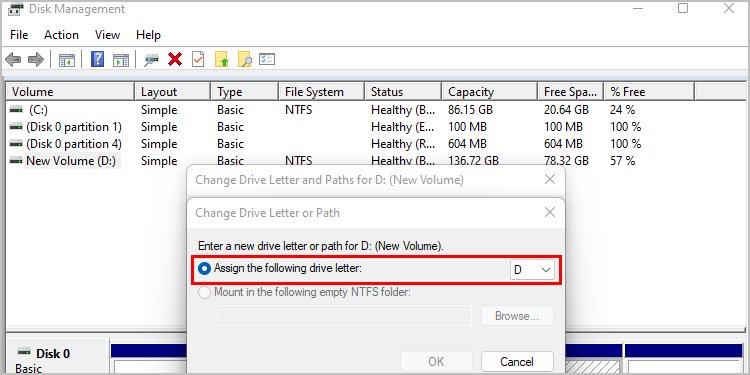Click the drive icon beside (C:)
The width and height of the screenshot is (750, 375).
(x=16, y=110)
